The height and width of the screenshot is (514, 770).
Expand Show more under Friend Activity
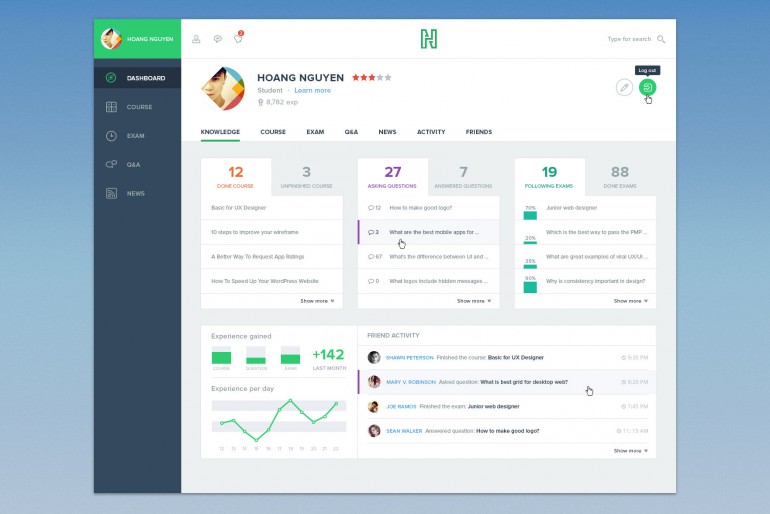coord(630,451)
